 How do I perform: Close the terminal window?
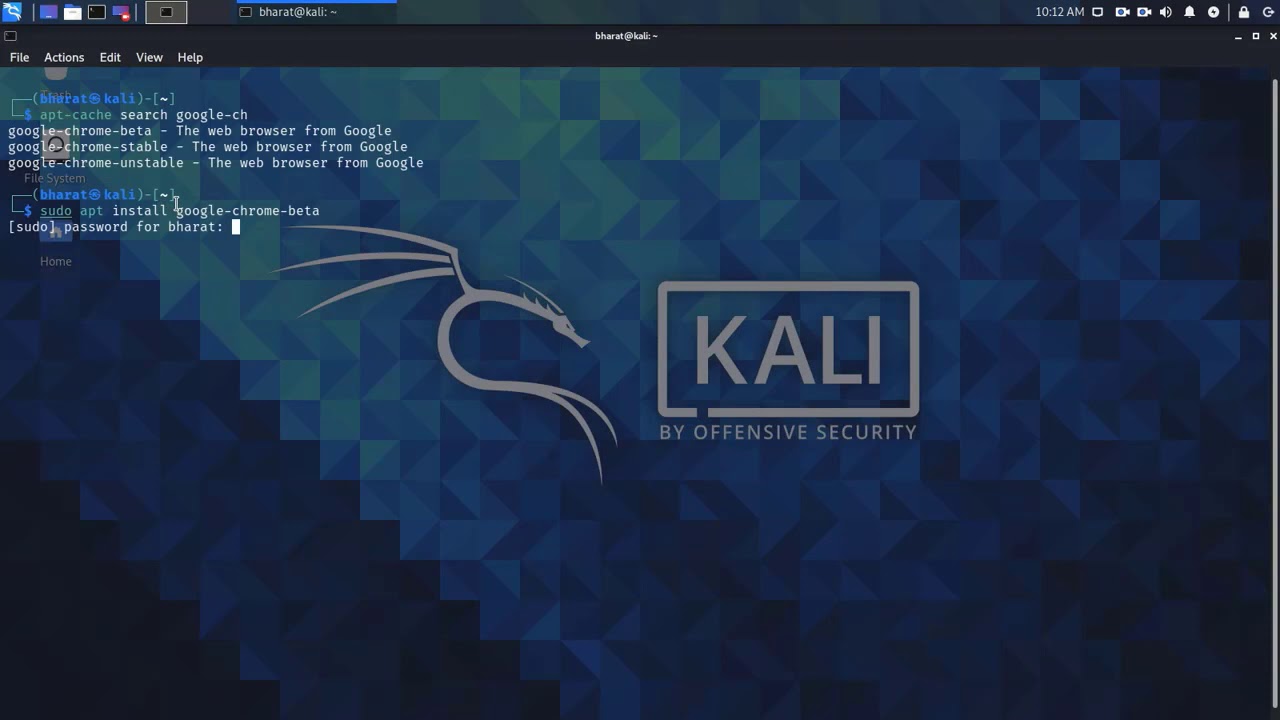1273,36
